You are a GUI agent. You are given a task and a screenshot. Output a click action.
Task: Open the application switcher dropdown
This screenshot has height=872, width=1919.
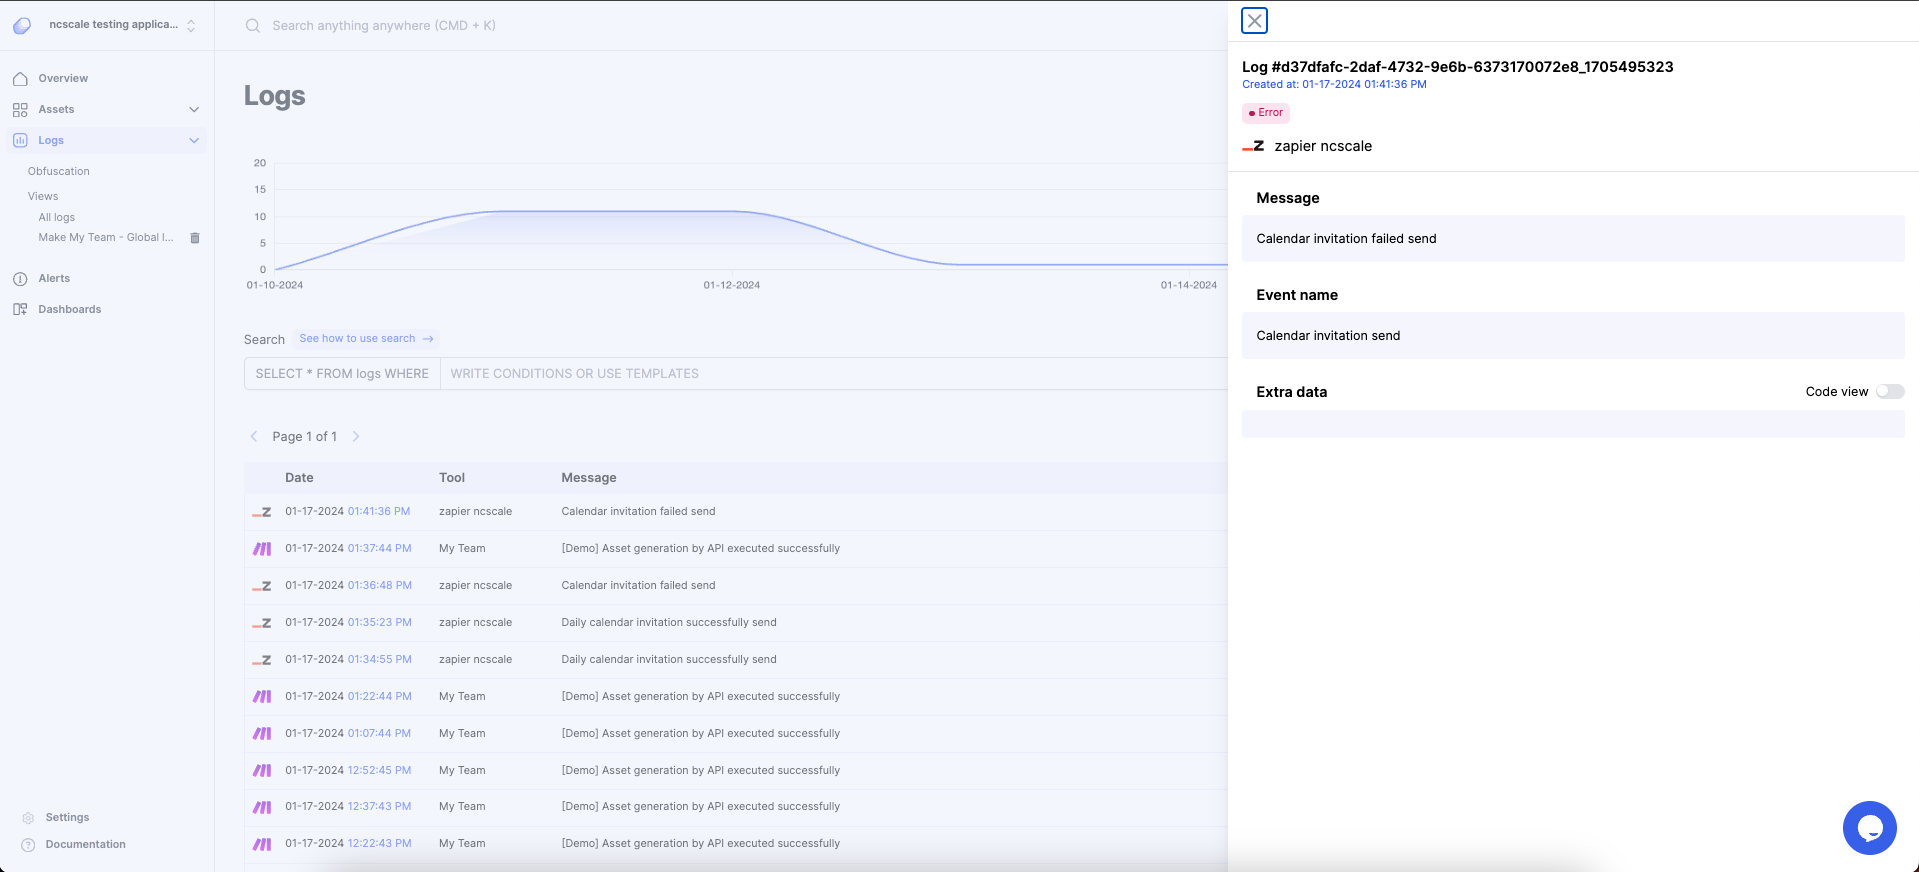click(191, 25)
